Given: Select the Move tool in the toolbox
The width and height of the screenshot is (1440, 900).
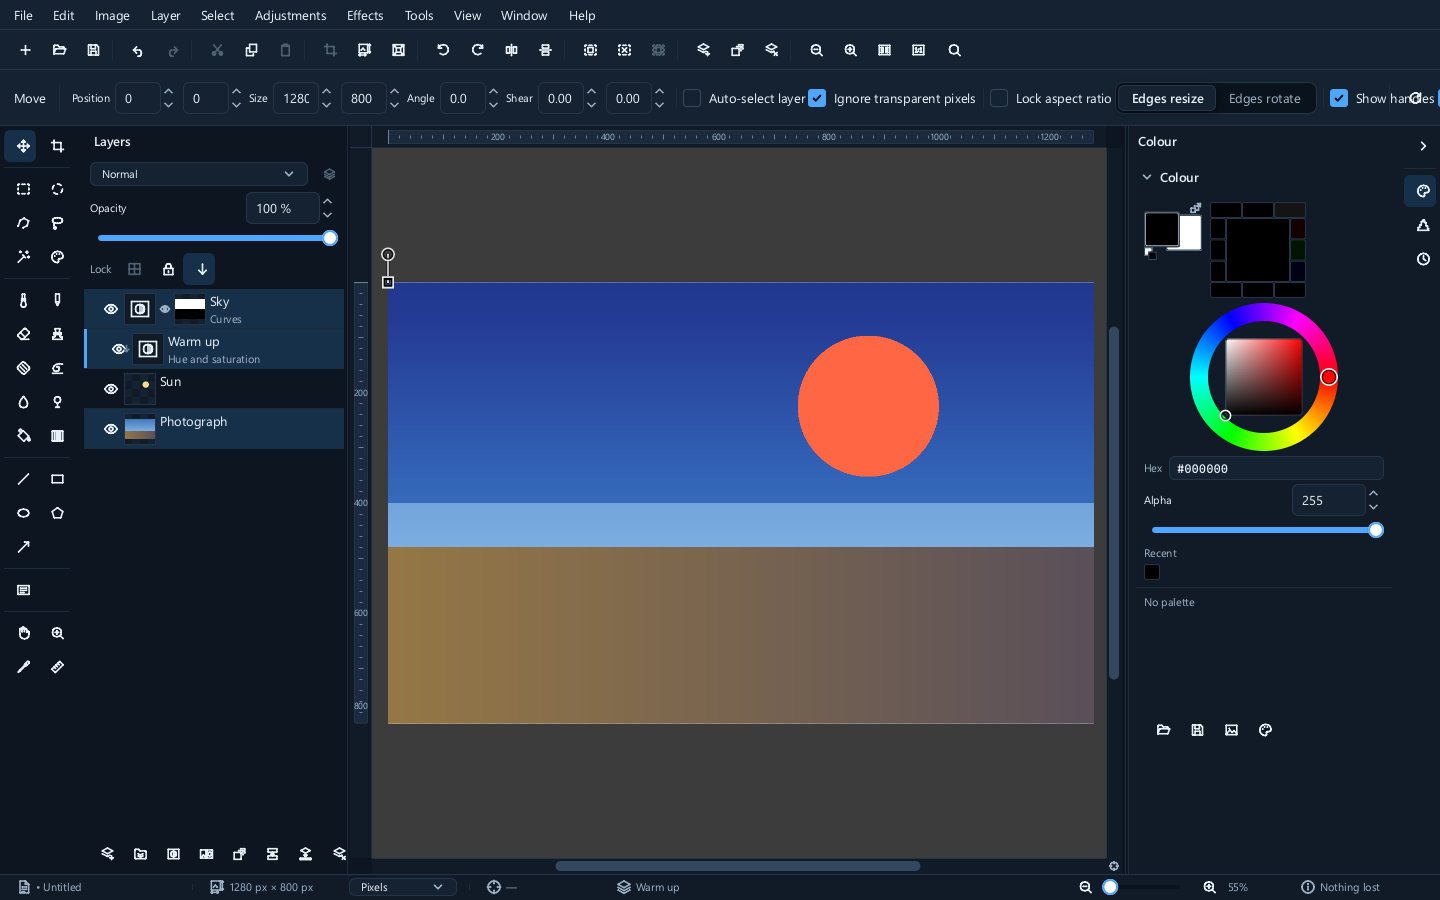Looking at the screenshot, I should [x=23, y=146].
